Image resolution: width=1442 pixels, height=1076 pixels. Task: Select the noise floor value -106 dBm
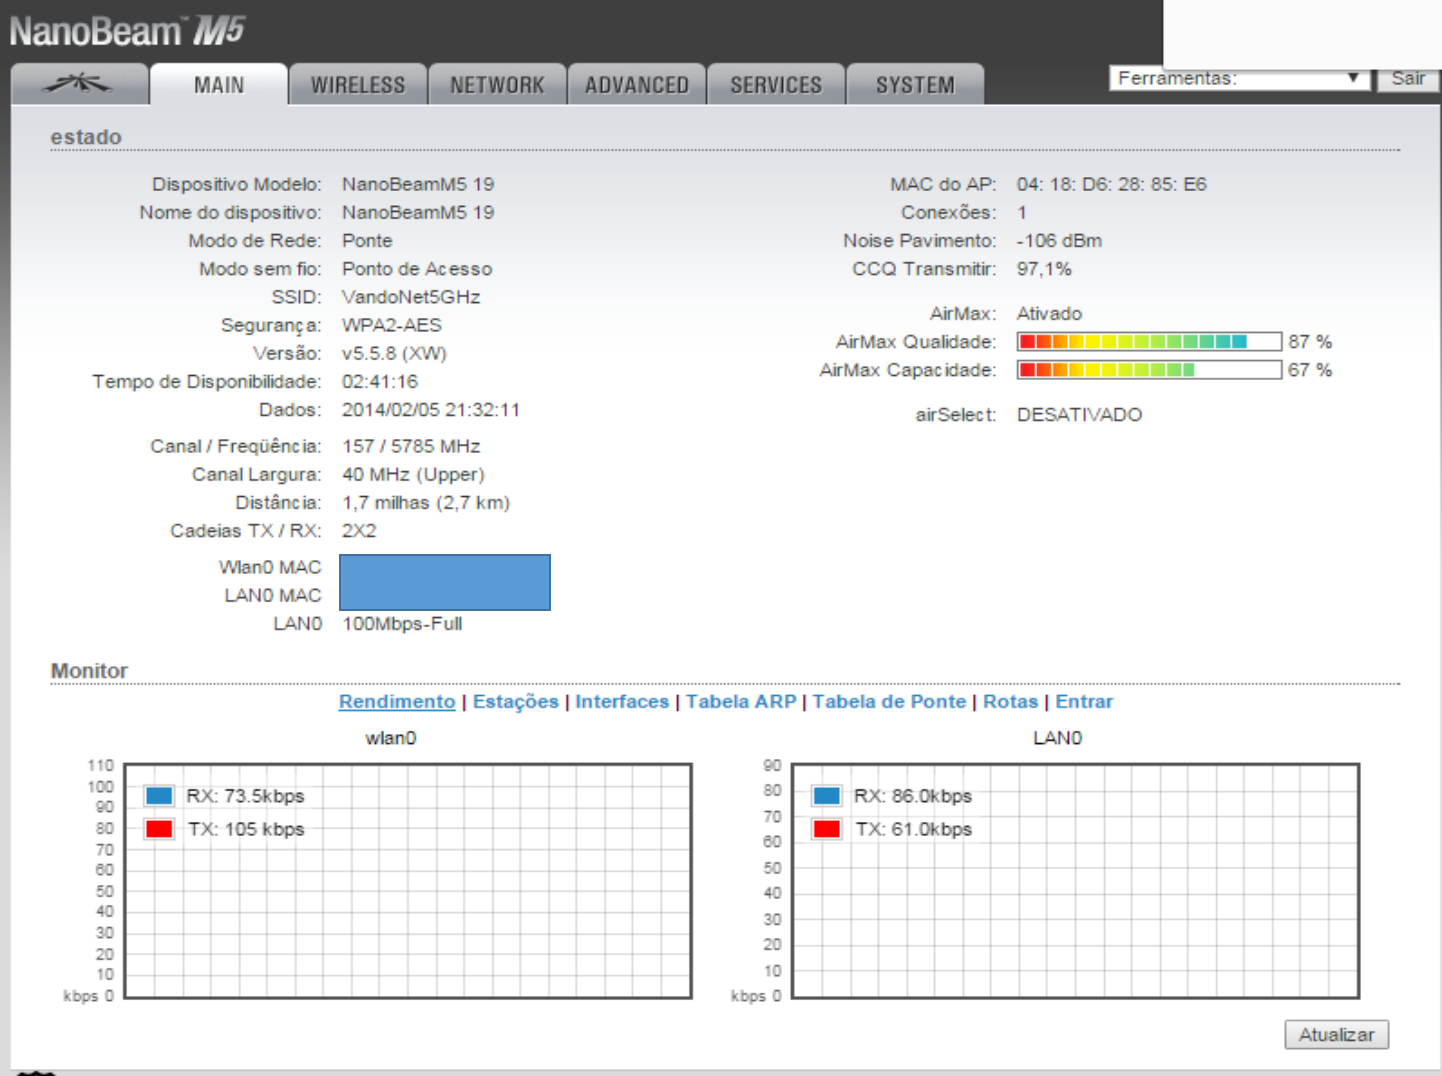tap(1060, 241)
